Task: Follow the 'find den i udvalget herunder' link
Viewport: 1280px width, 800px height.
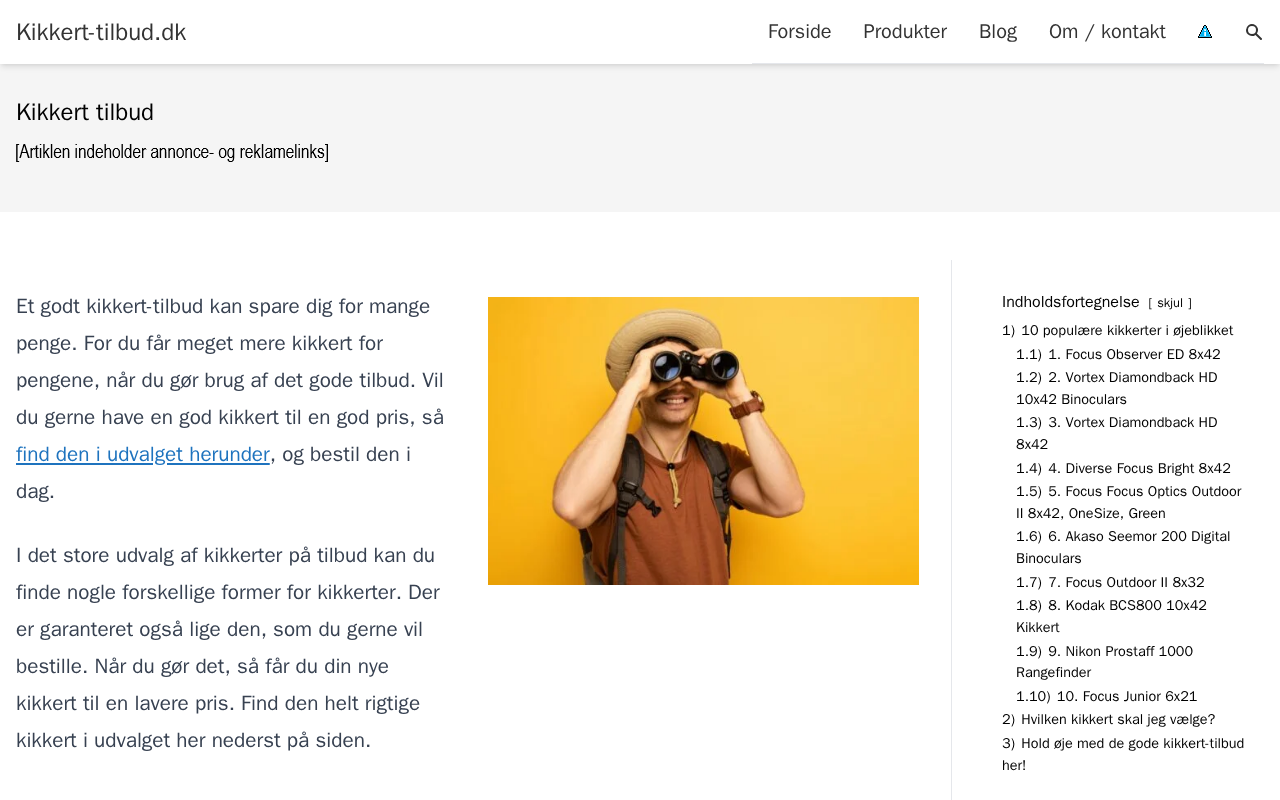Action: click(x=143, y=454)
